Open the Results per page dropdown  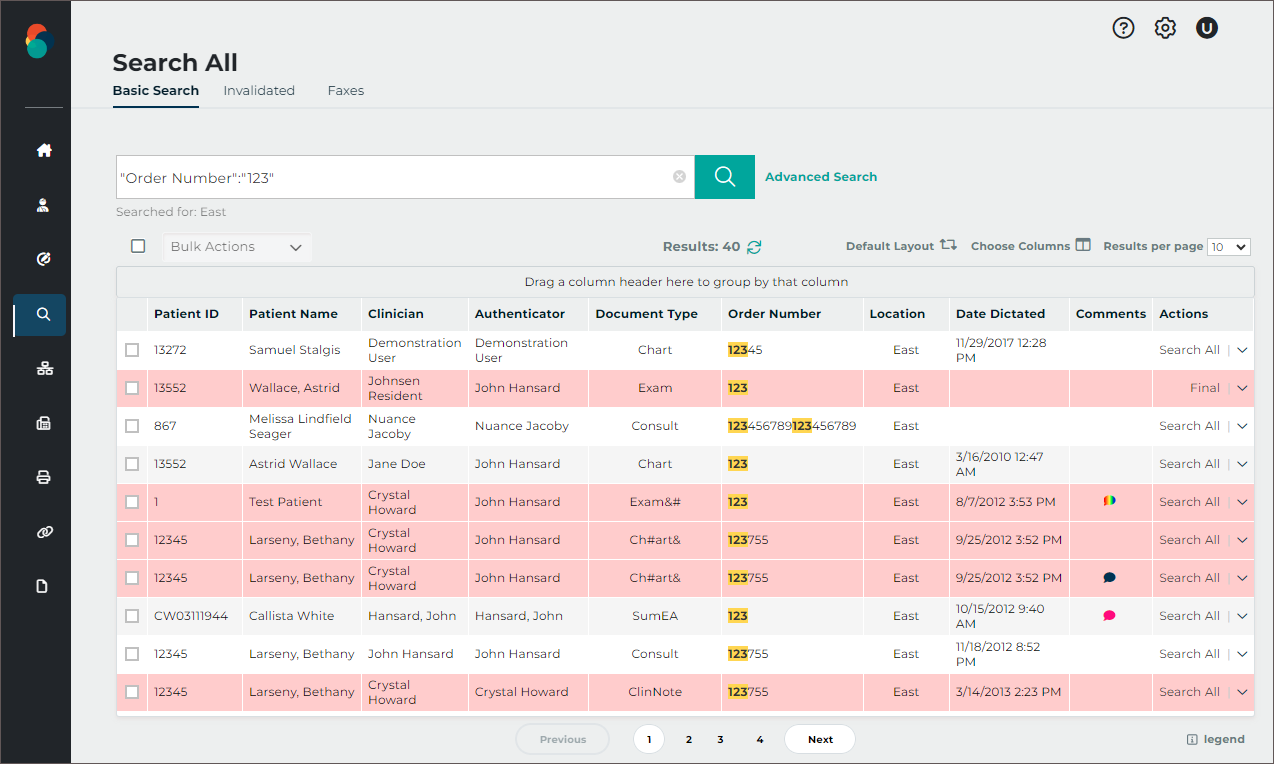tap(1228, 247)
